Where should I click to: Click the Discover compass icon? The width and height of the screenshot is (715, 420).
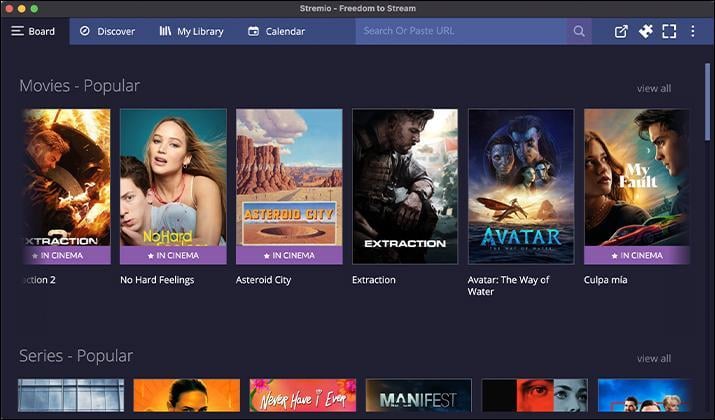[x=85, y=31]
